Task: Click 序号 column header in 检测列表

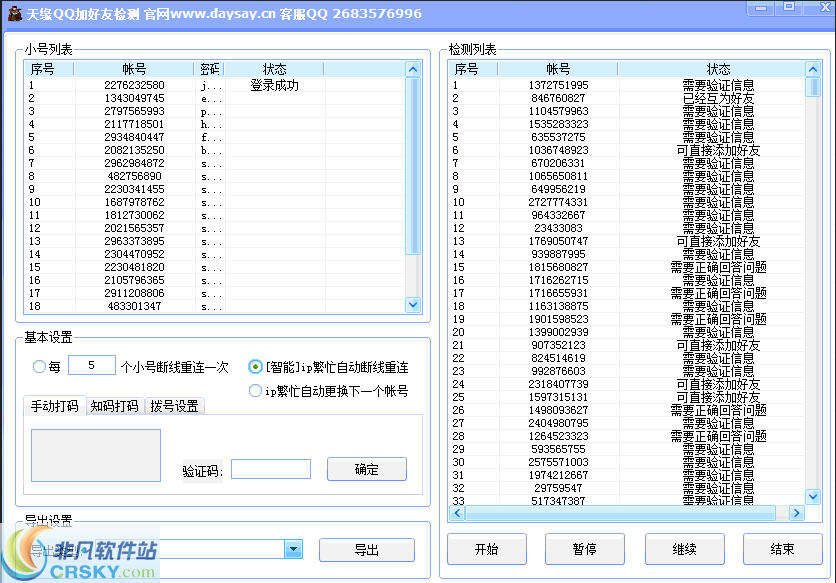Action: 473,69
